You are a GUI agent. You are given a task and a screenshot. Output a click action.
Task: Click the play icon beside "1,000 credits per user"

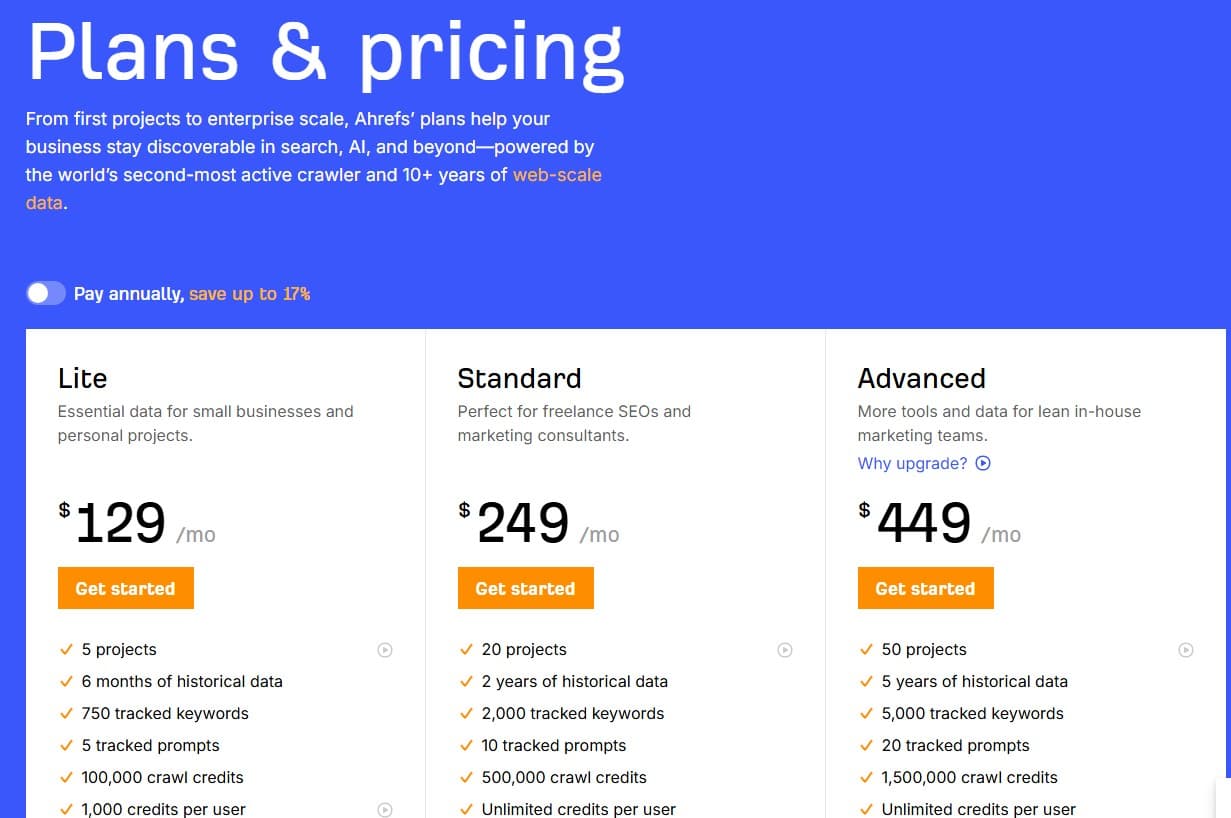point(385,808)
